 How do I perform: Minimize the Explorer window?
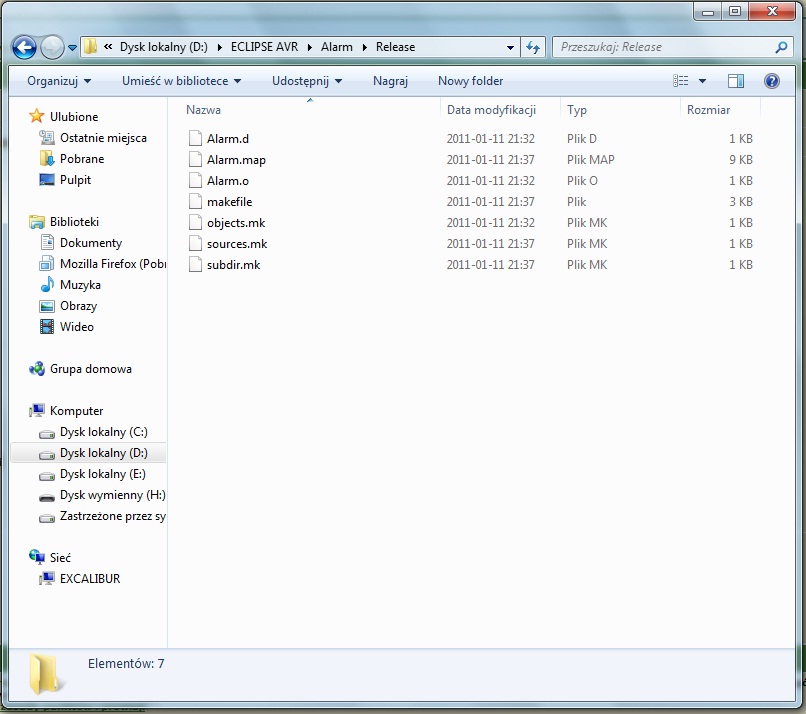coord(708,11)
